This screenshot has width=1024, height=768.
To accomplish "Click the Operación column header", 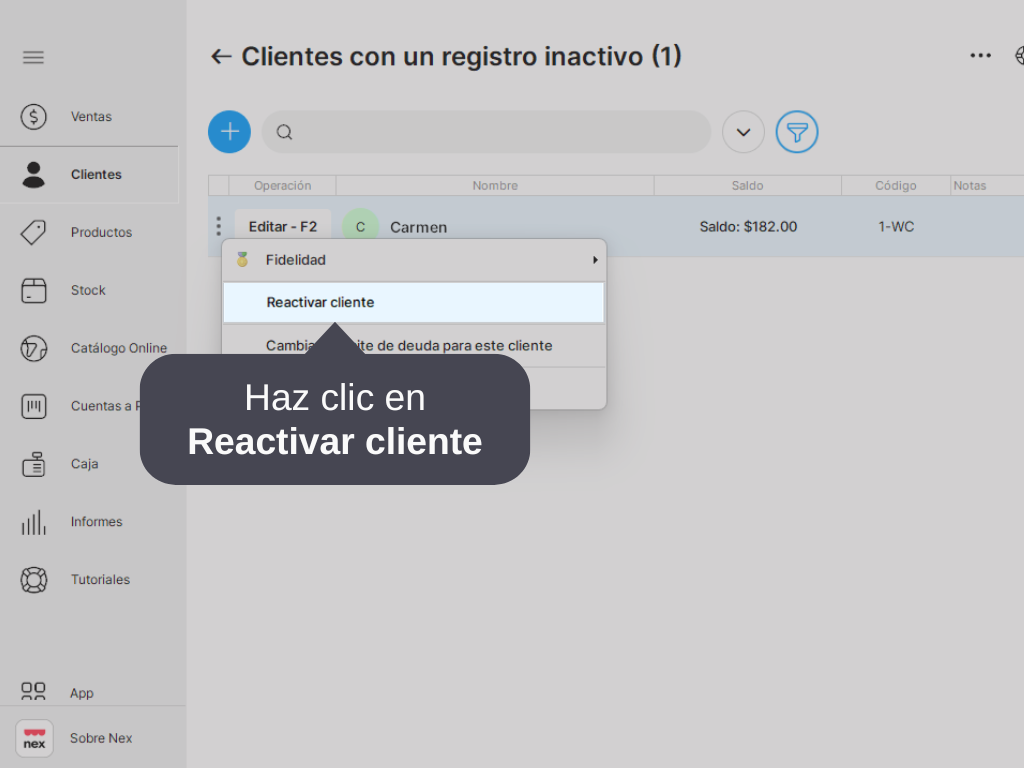I will click(283, 185).
